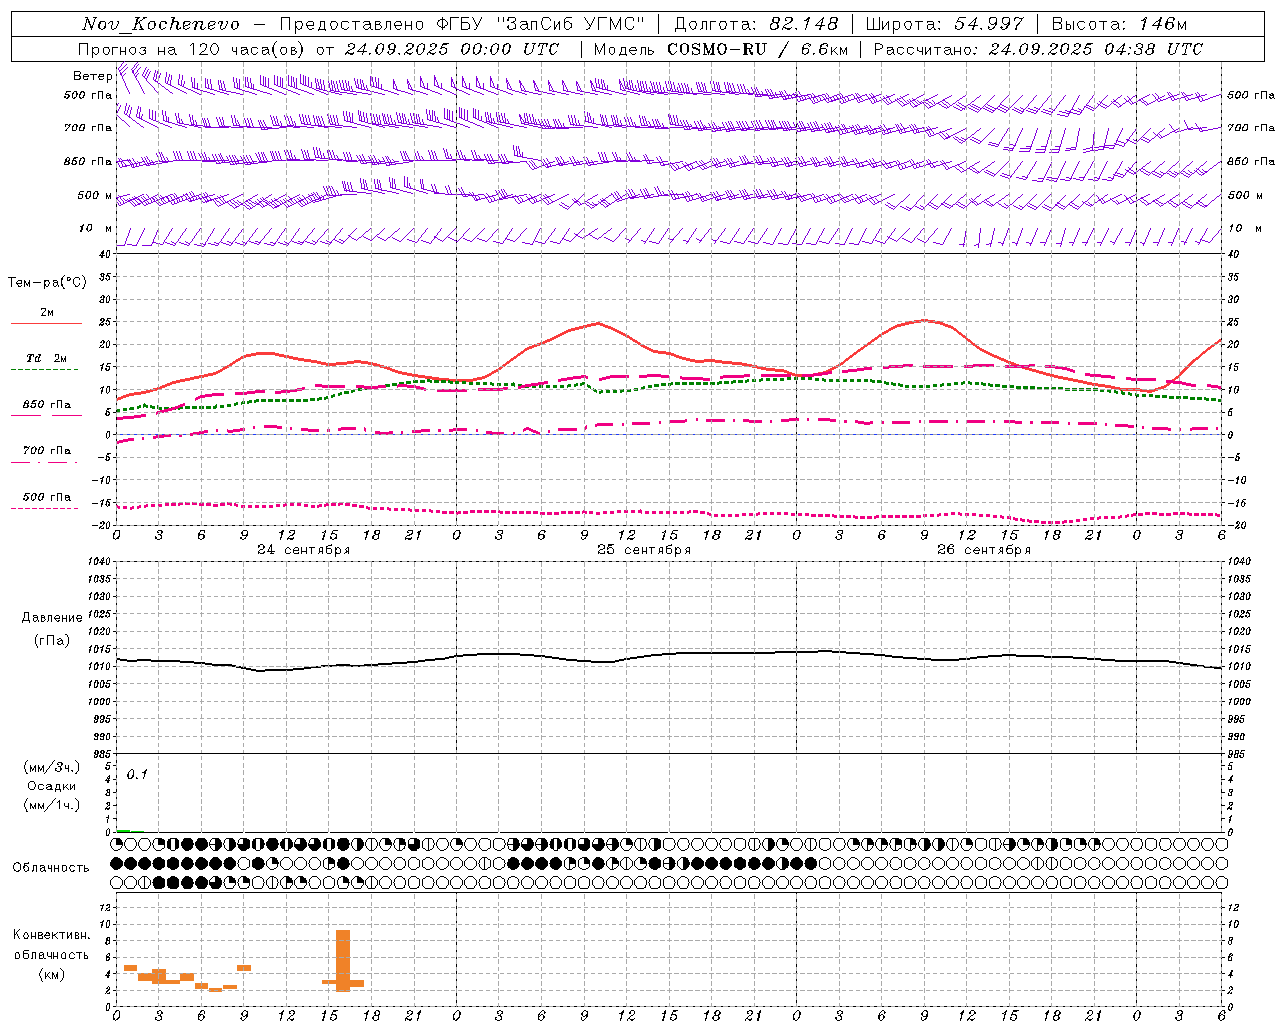Click the Высота: 146м value
1280x1024 pixels.
tap(1119, 24)
